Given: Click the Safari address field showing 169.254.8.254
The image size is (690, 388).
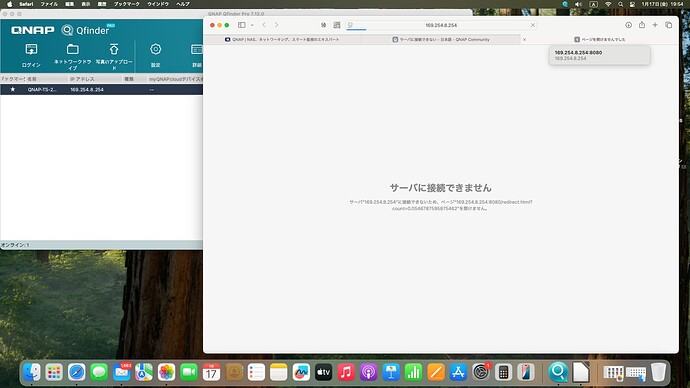Looking at the screenshot, I should click(441, 25).
